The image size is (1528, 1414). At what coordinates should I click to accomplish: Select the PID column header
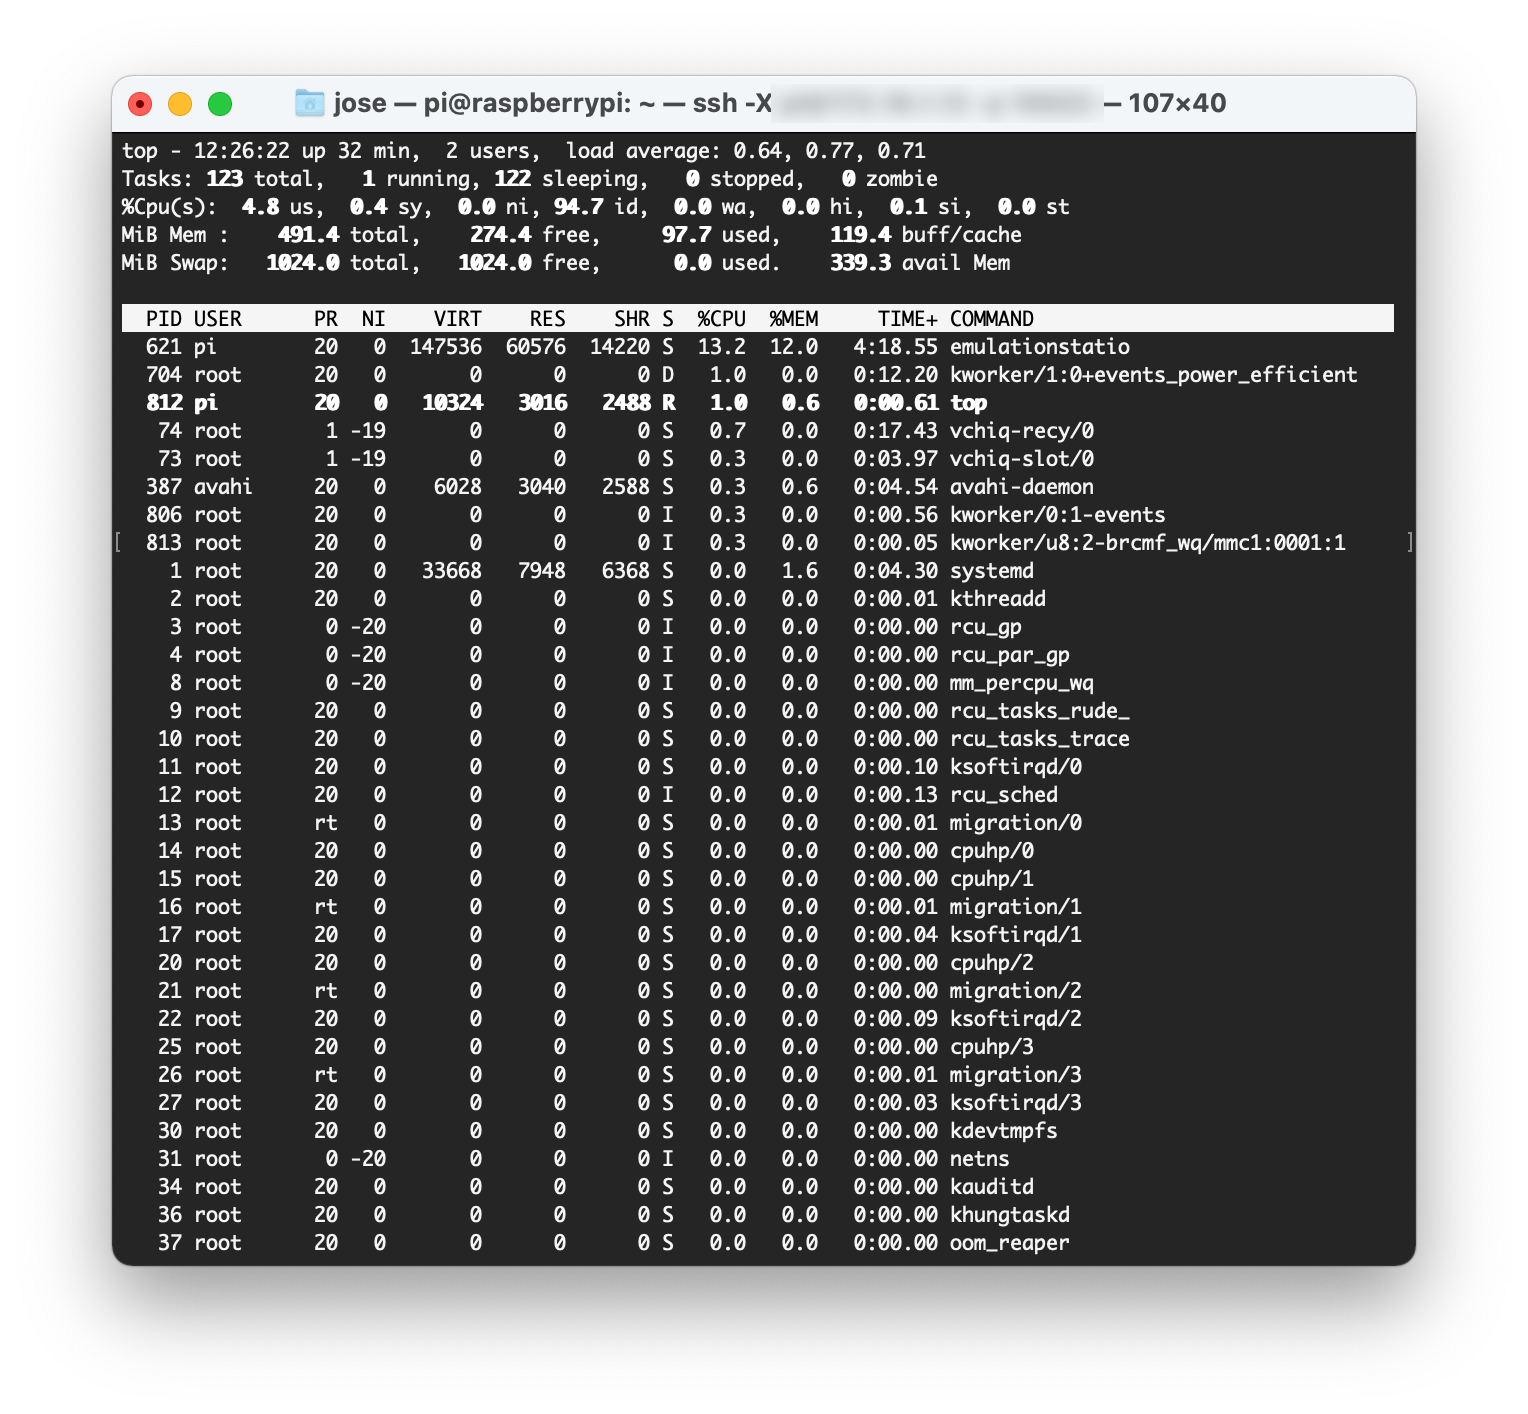[164, 319]
